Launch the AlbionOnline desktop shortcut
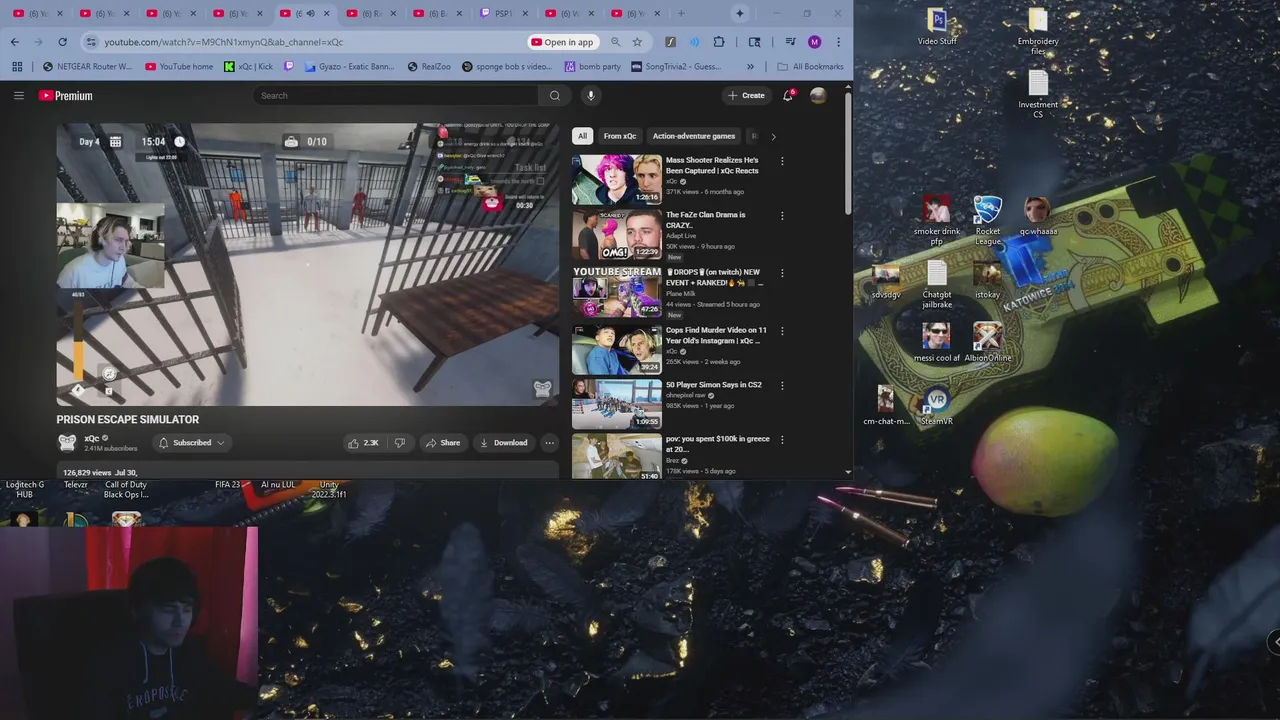The width and height of the screenshot is (1280, 720). coord(988,342)
